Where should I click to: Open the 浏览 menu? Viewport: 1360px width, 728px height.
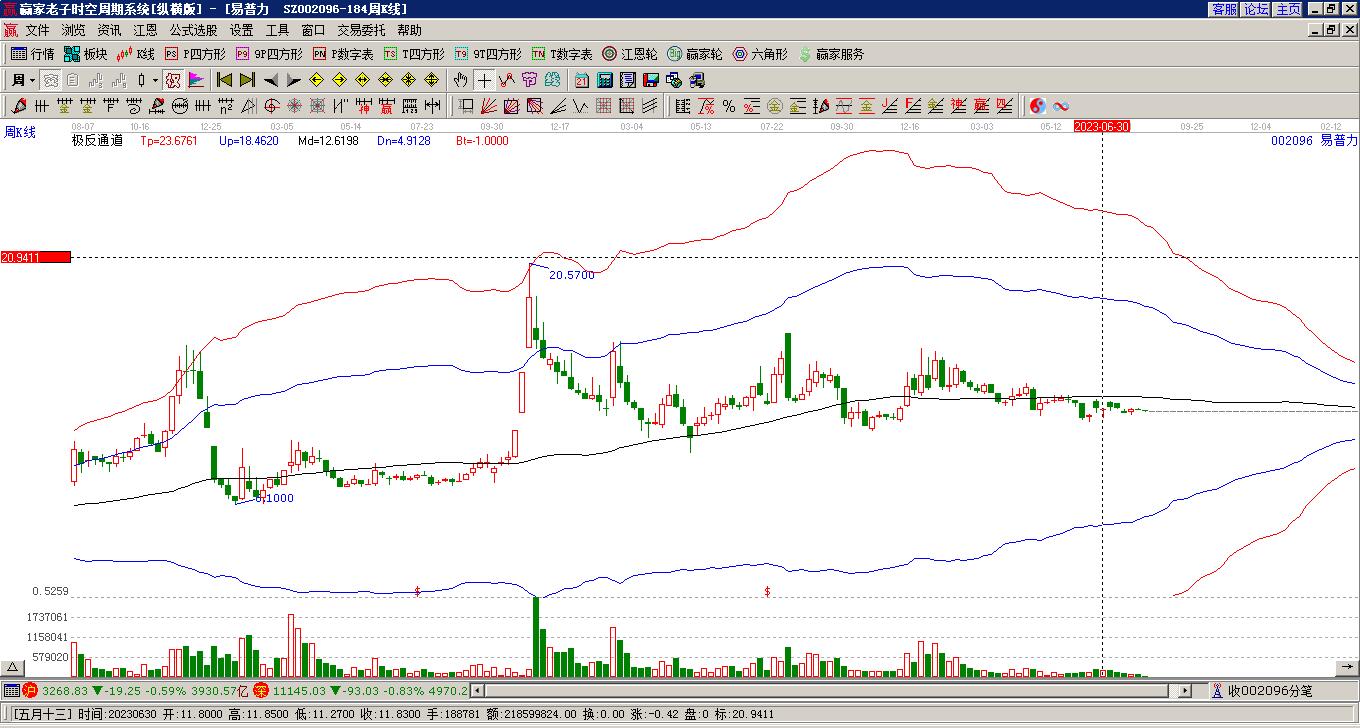coord(73,31)
